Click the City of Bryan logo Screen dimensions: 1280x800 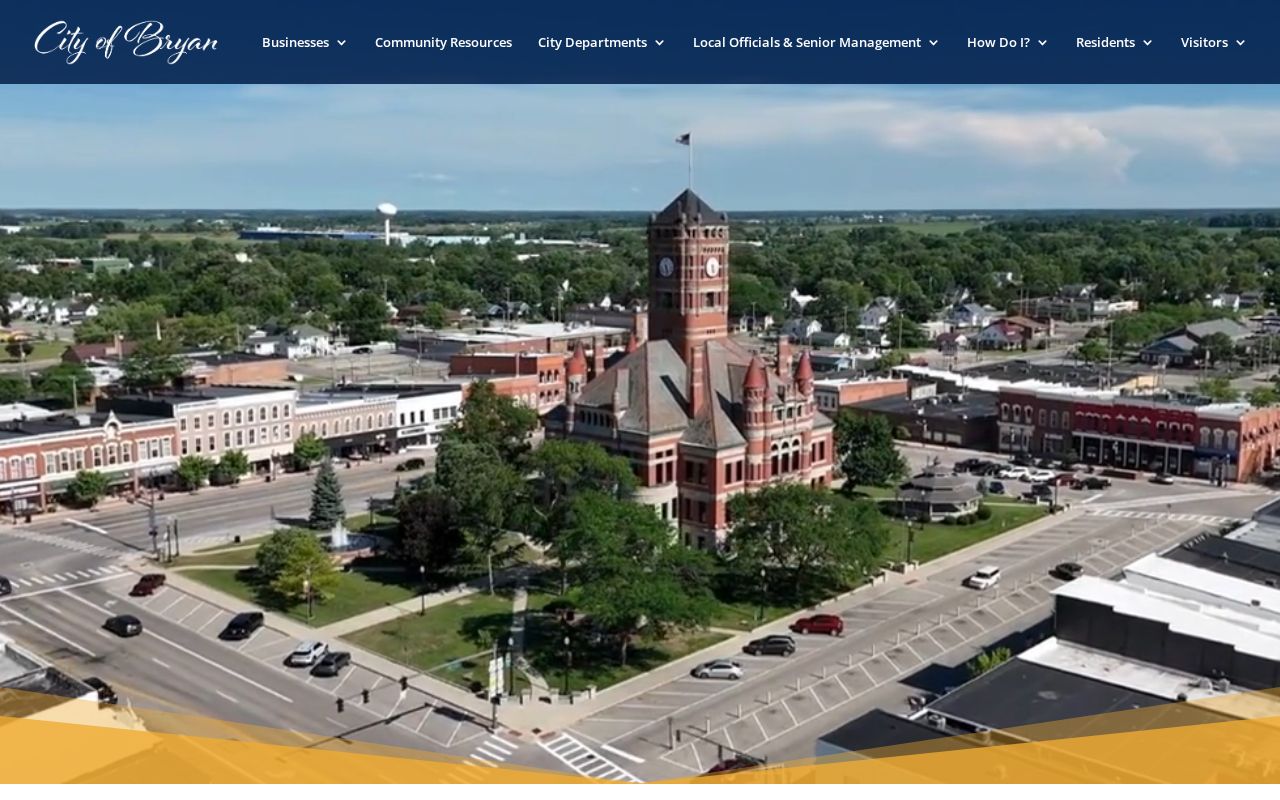click(126, 42)
